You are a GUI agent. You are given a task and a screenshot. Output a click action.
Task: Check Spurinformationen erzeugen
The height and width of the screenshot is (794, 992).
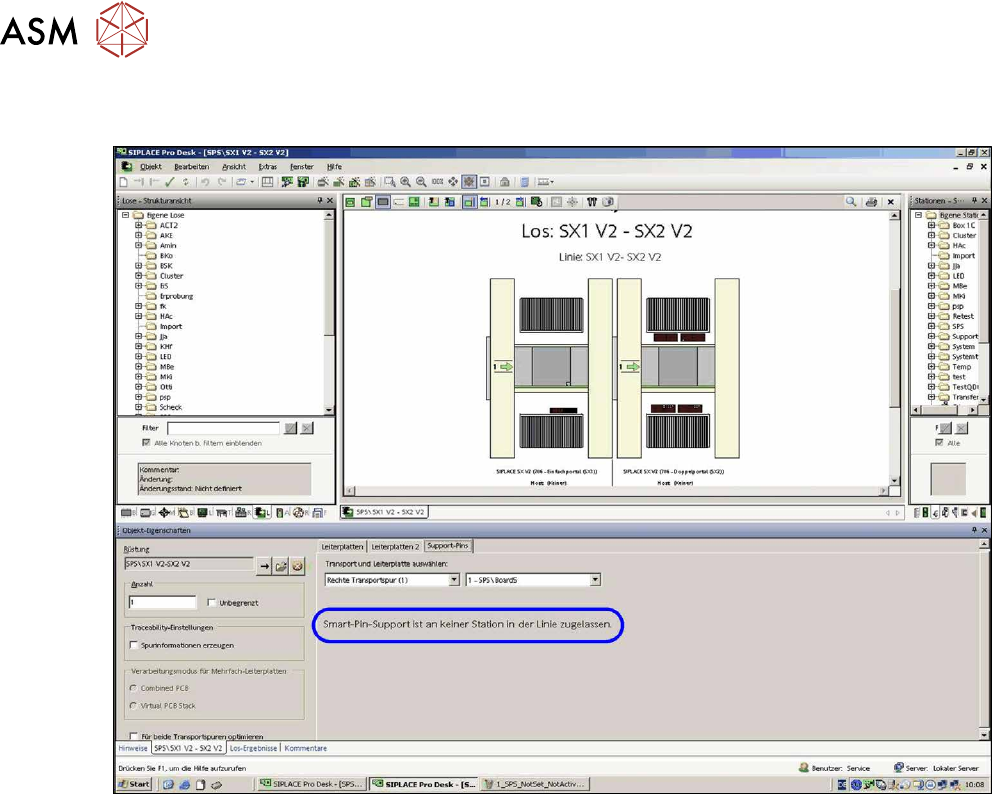pyautogui.click(x=133, y=645)
